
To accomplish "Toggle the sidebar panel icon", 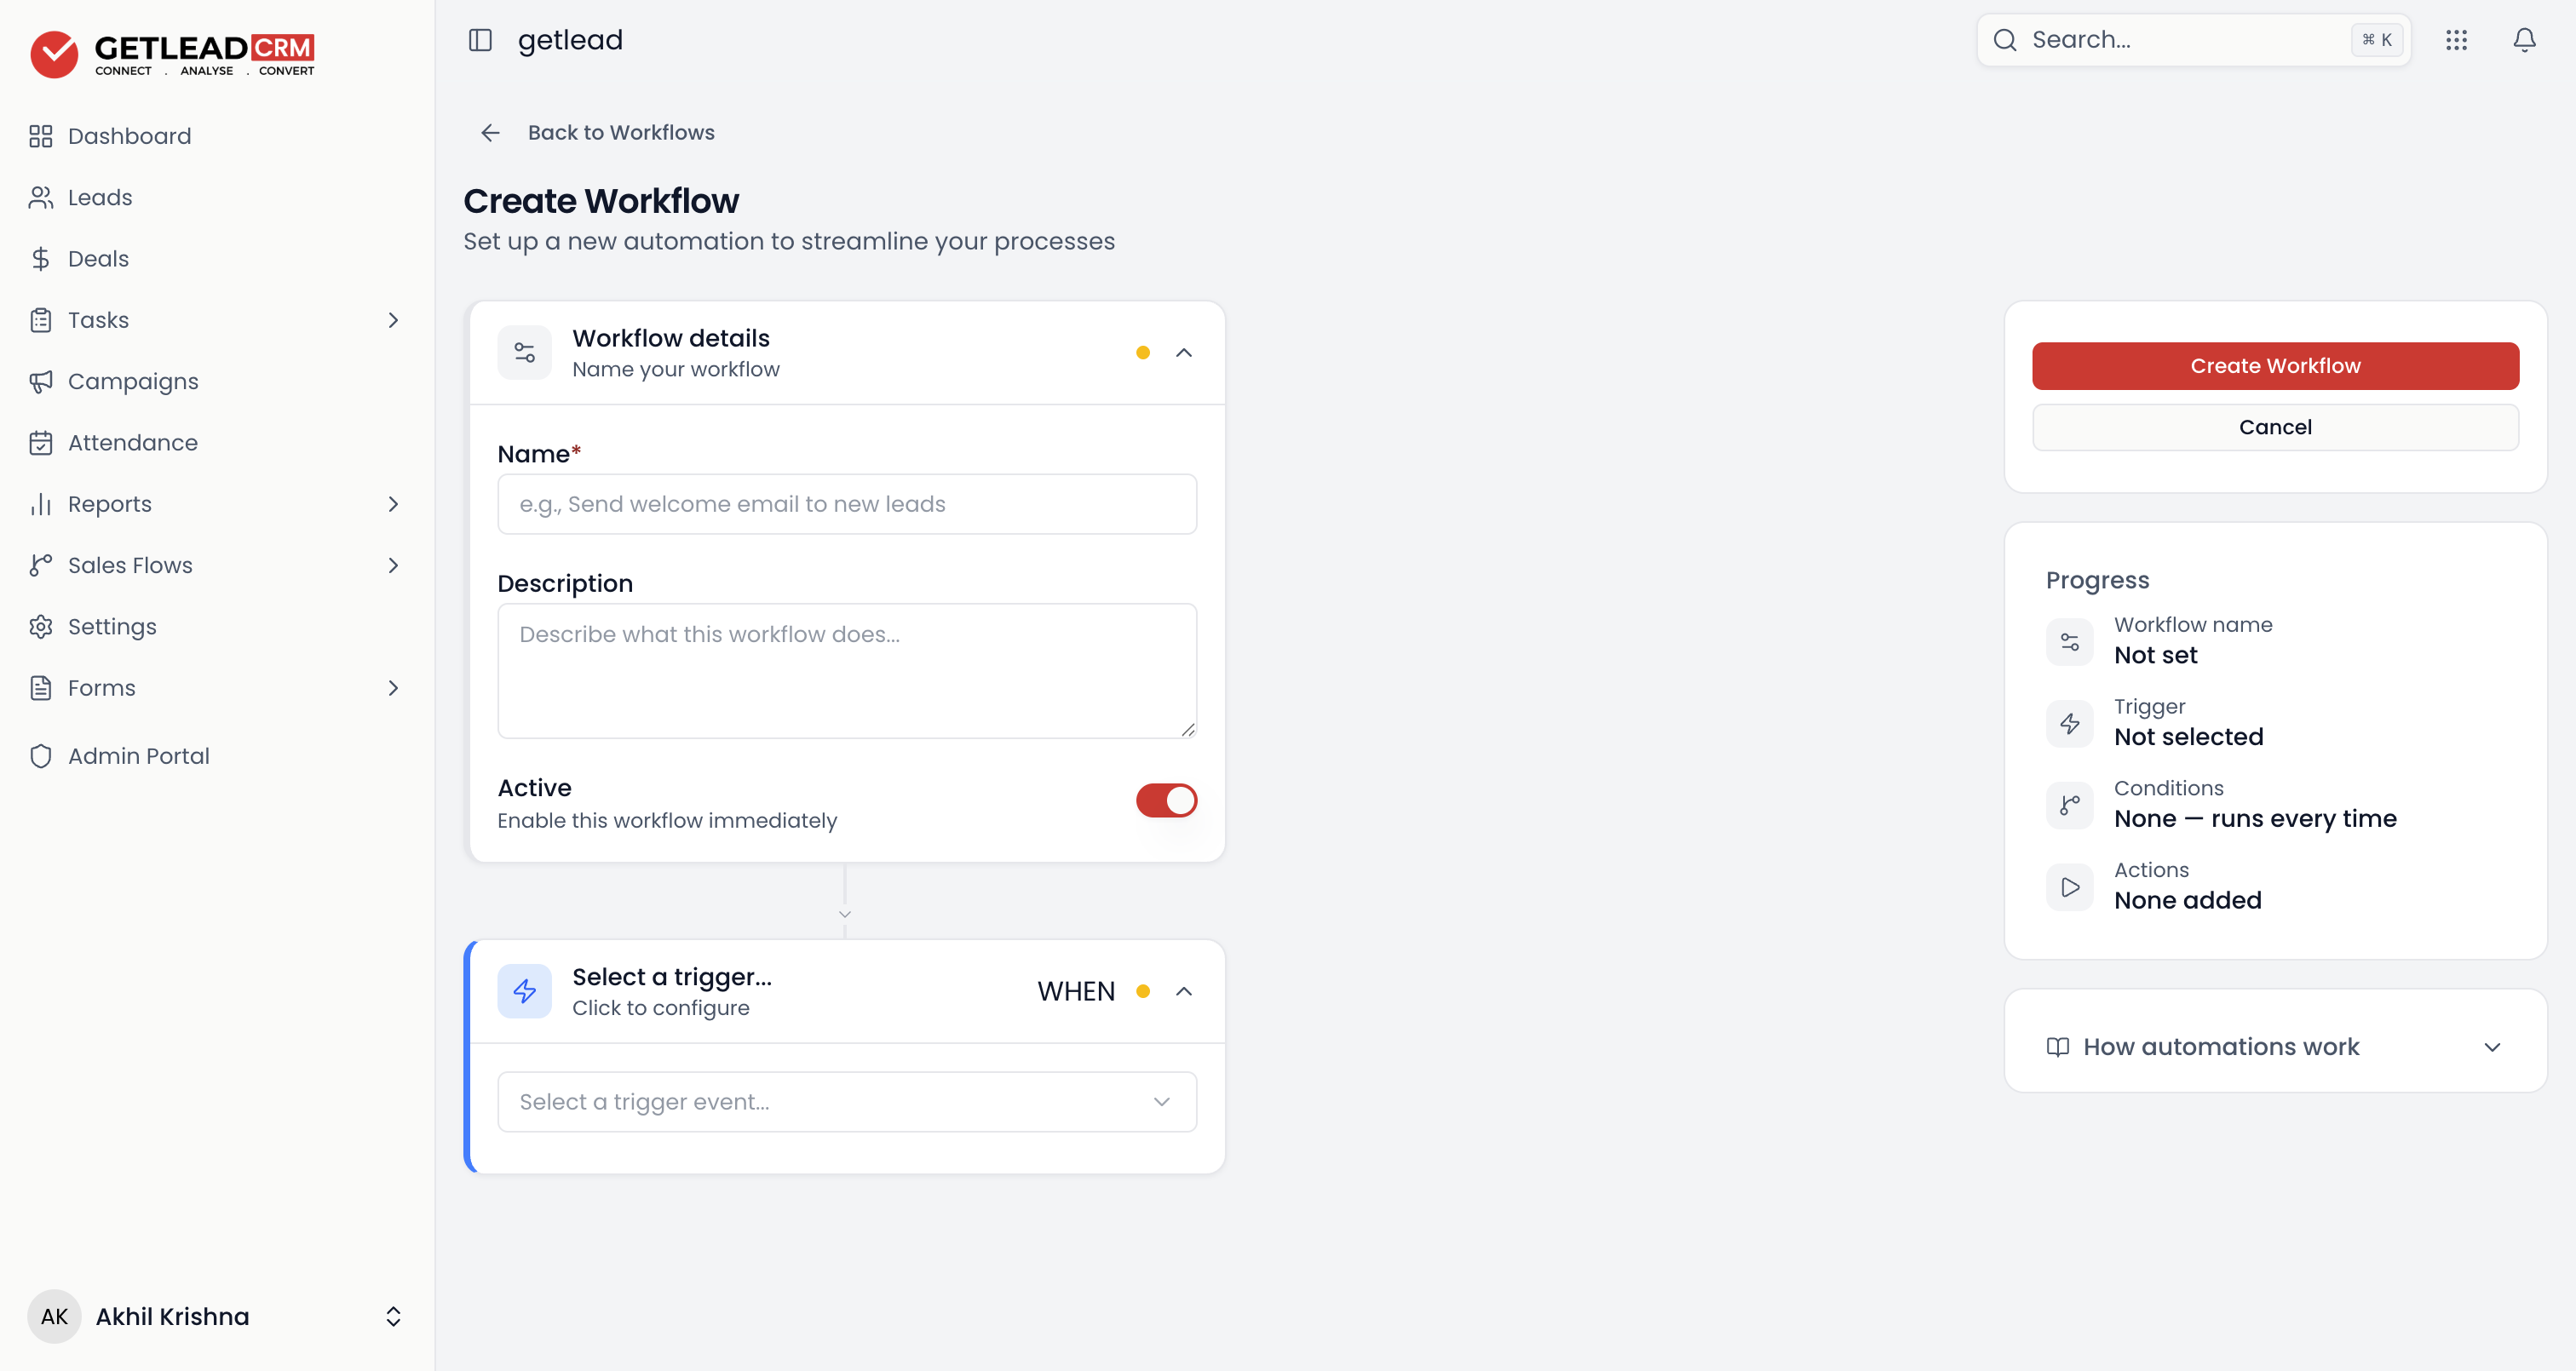I will [480, 40].
